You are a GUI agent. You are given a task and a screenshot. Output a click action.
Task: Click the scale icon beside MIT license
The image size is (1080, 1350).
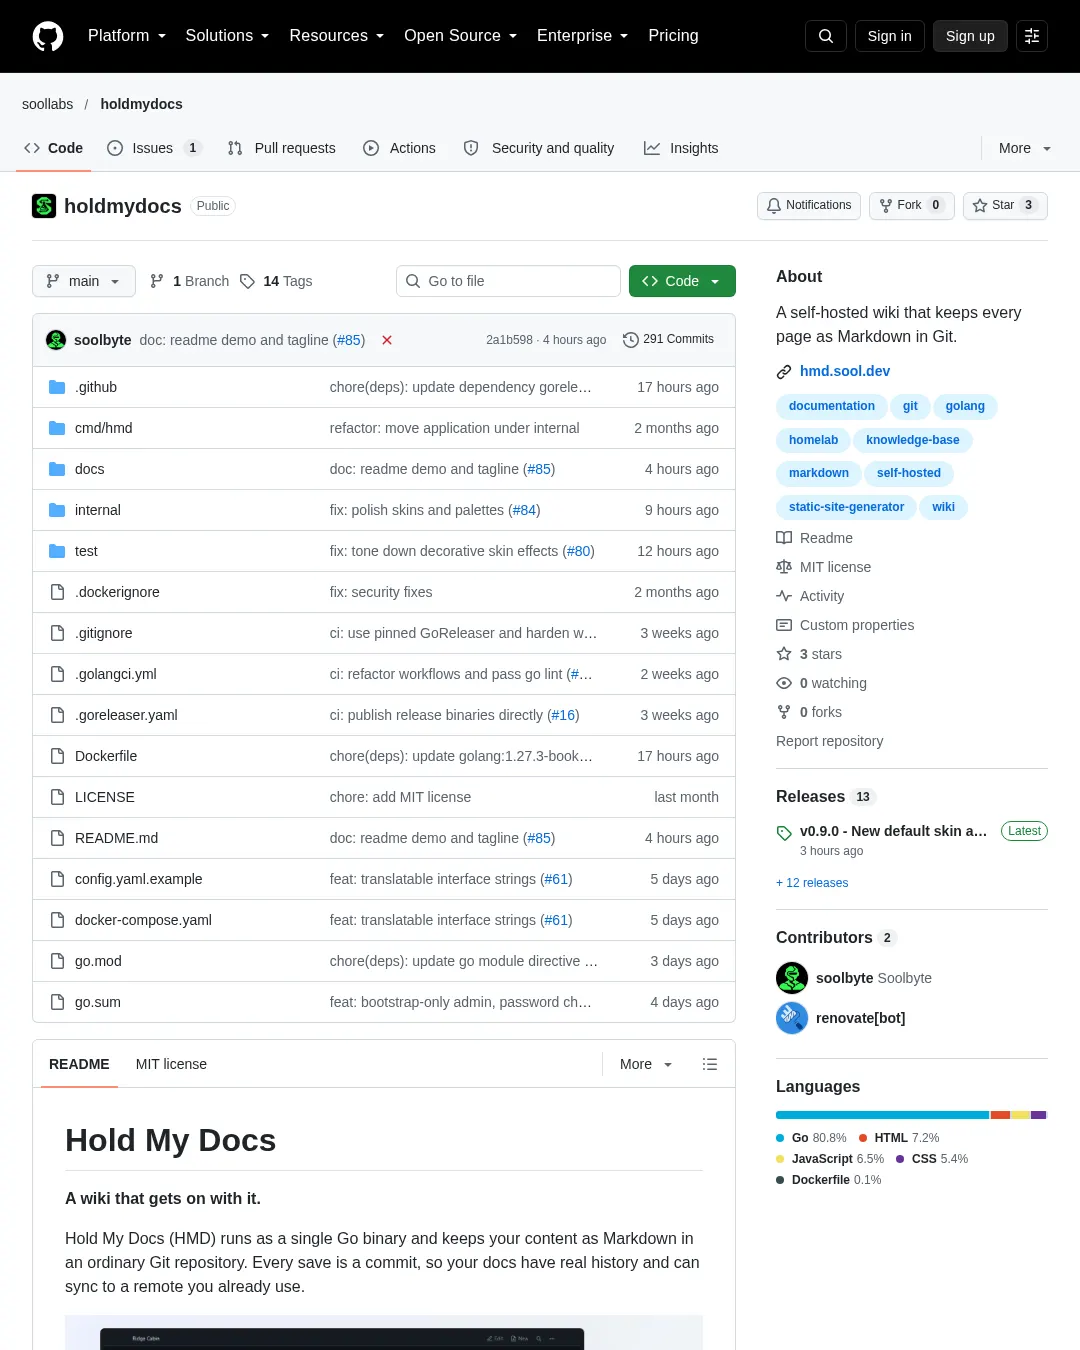tap(784, 567)
